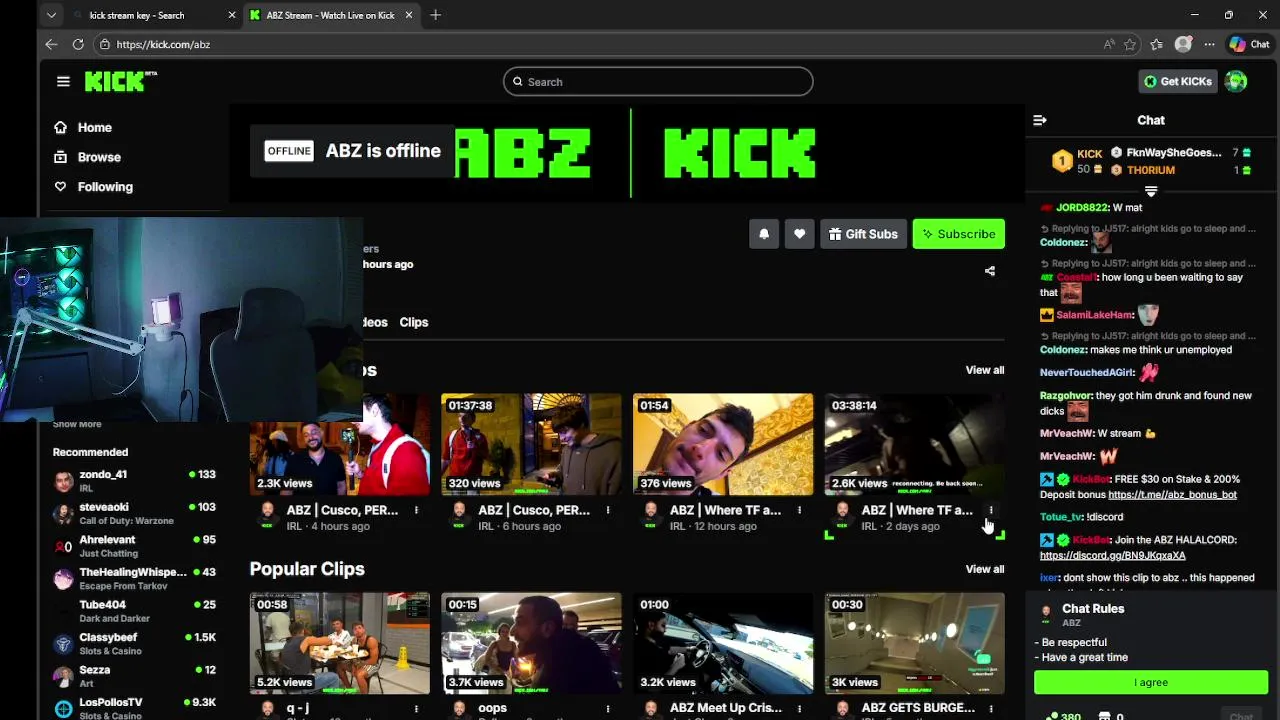Play the 01:54 video thumbnail
The width and height of the screenshot is (1280, 720).
(x=723, y=444)
